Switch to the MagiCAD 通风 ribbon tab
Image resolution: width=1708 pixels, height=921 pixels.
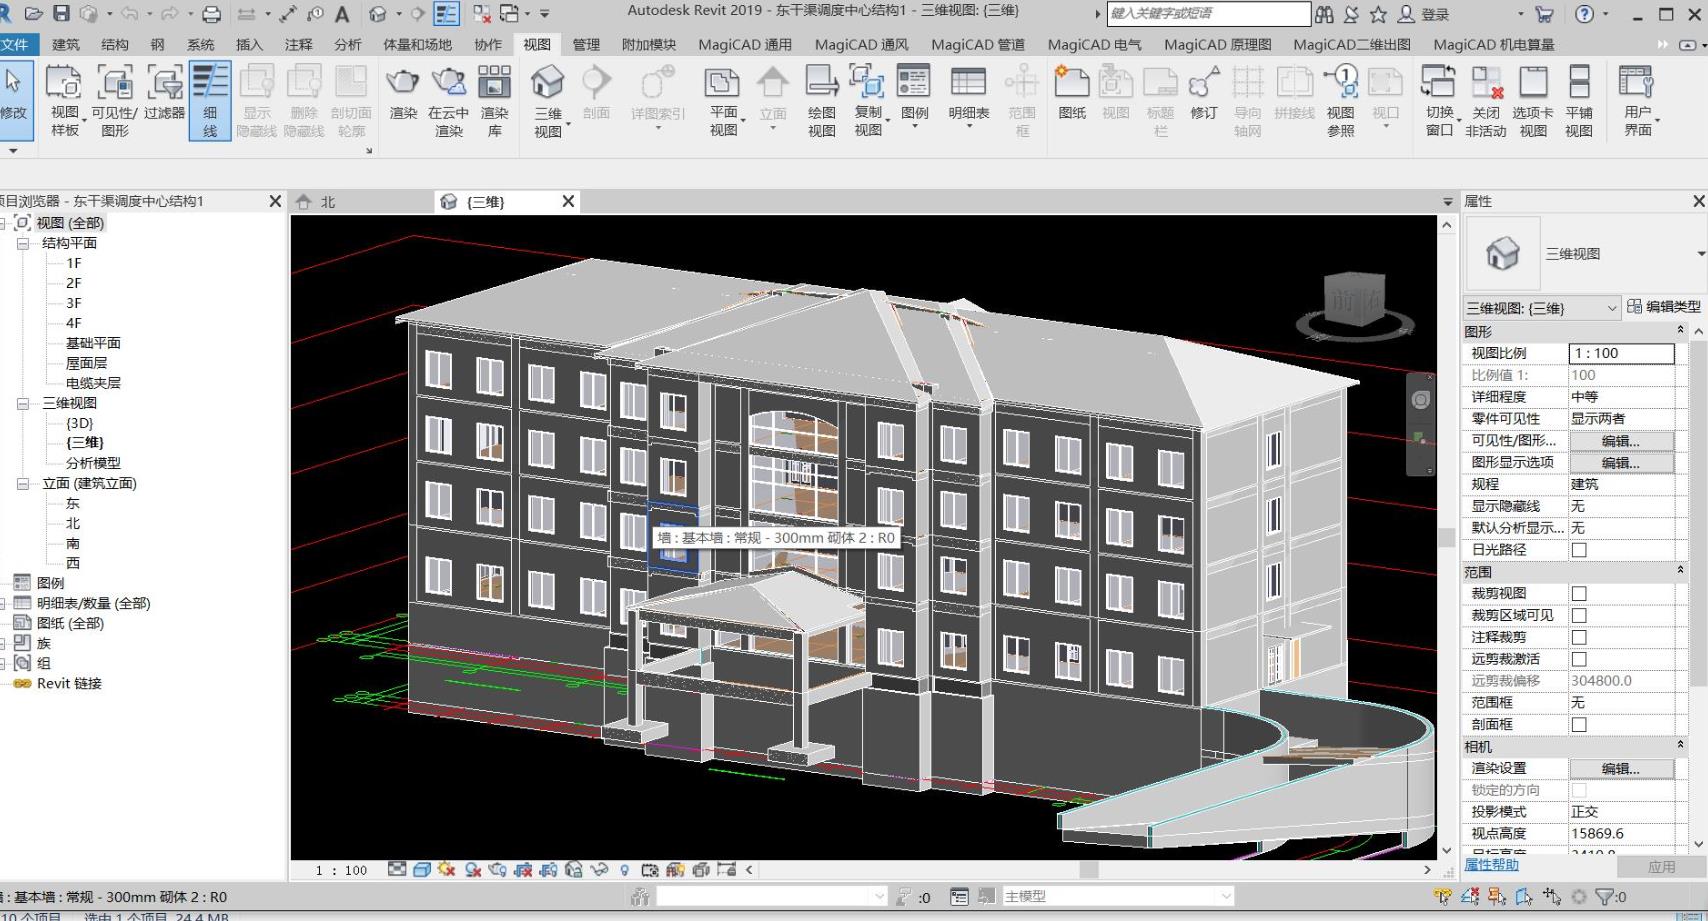861,44
